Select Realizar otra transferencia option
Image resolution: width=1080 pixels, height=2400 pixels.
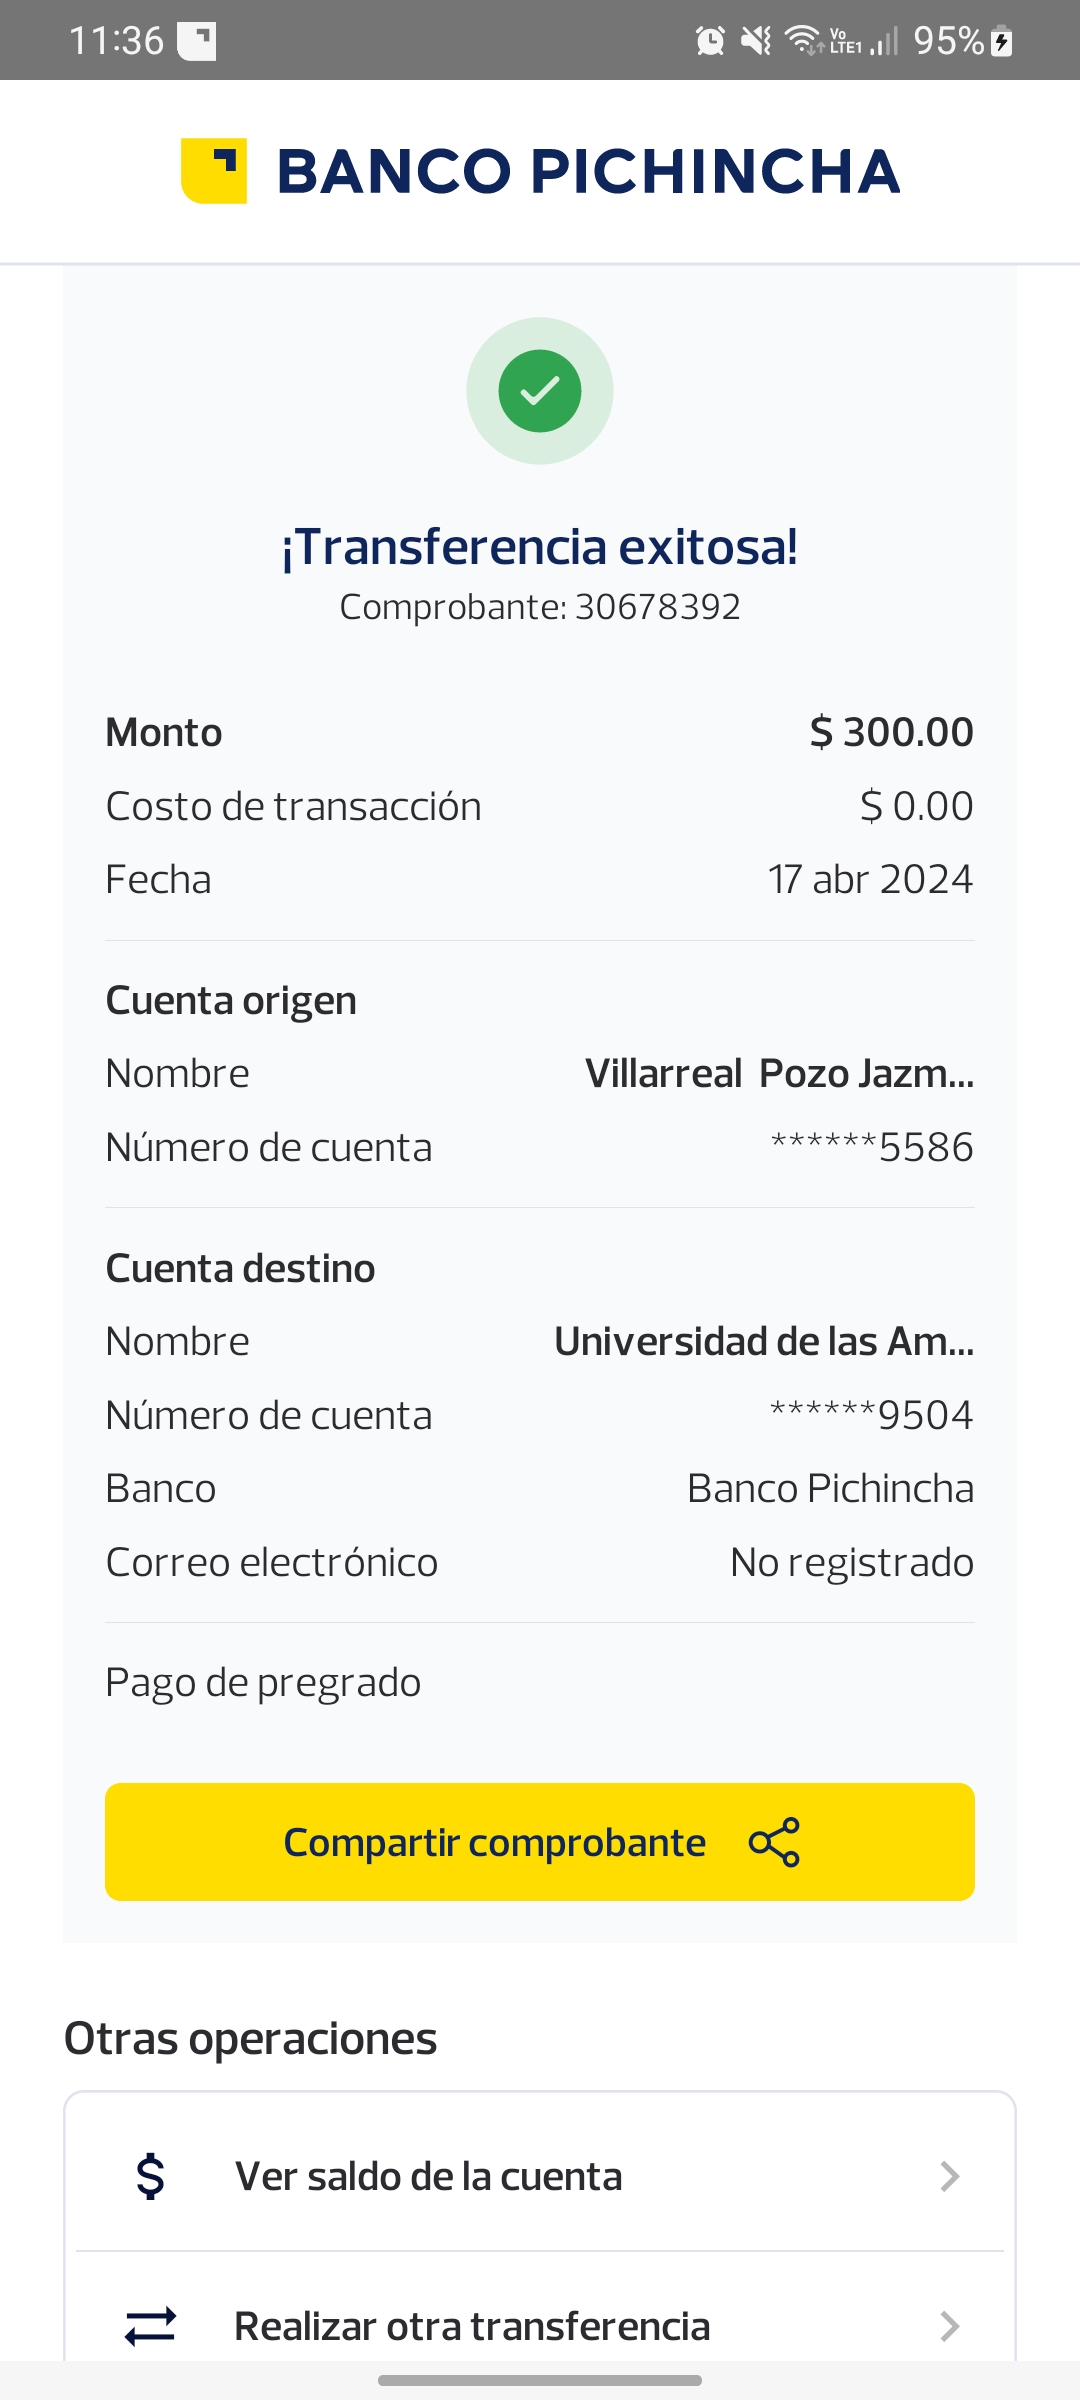click(472, 2326)
